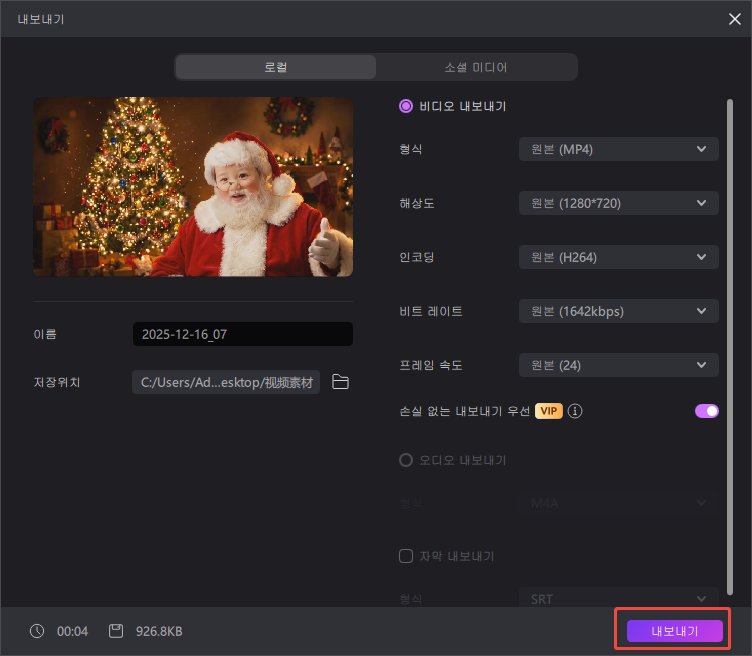Click the 손실 없는 내보내기 우선 label
Screen dimensions: 752x656
pos(464,411)
